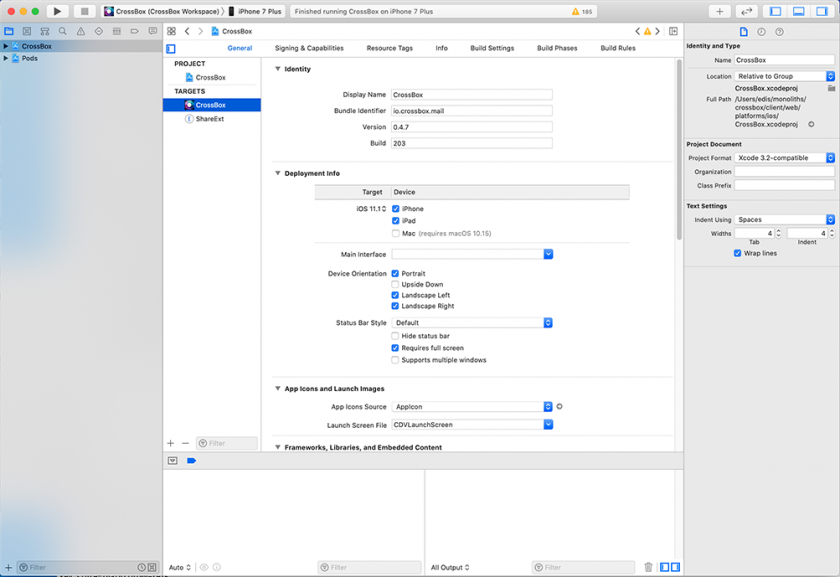The height and width of the screenshot is (577, 840).
Task: Uncheck the iPhone device checkbox
Action: pos(395,208)
